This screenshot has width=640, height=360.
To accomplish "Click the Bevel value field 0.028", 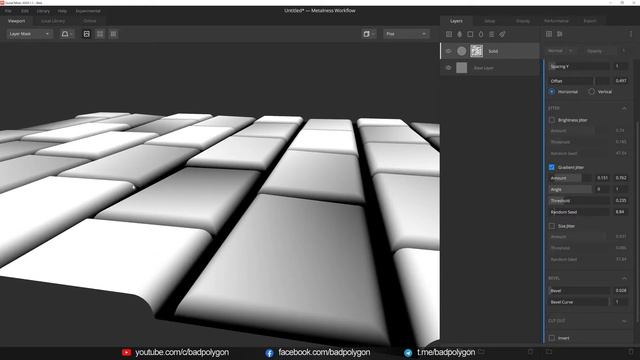I will point(620,291).
